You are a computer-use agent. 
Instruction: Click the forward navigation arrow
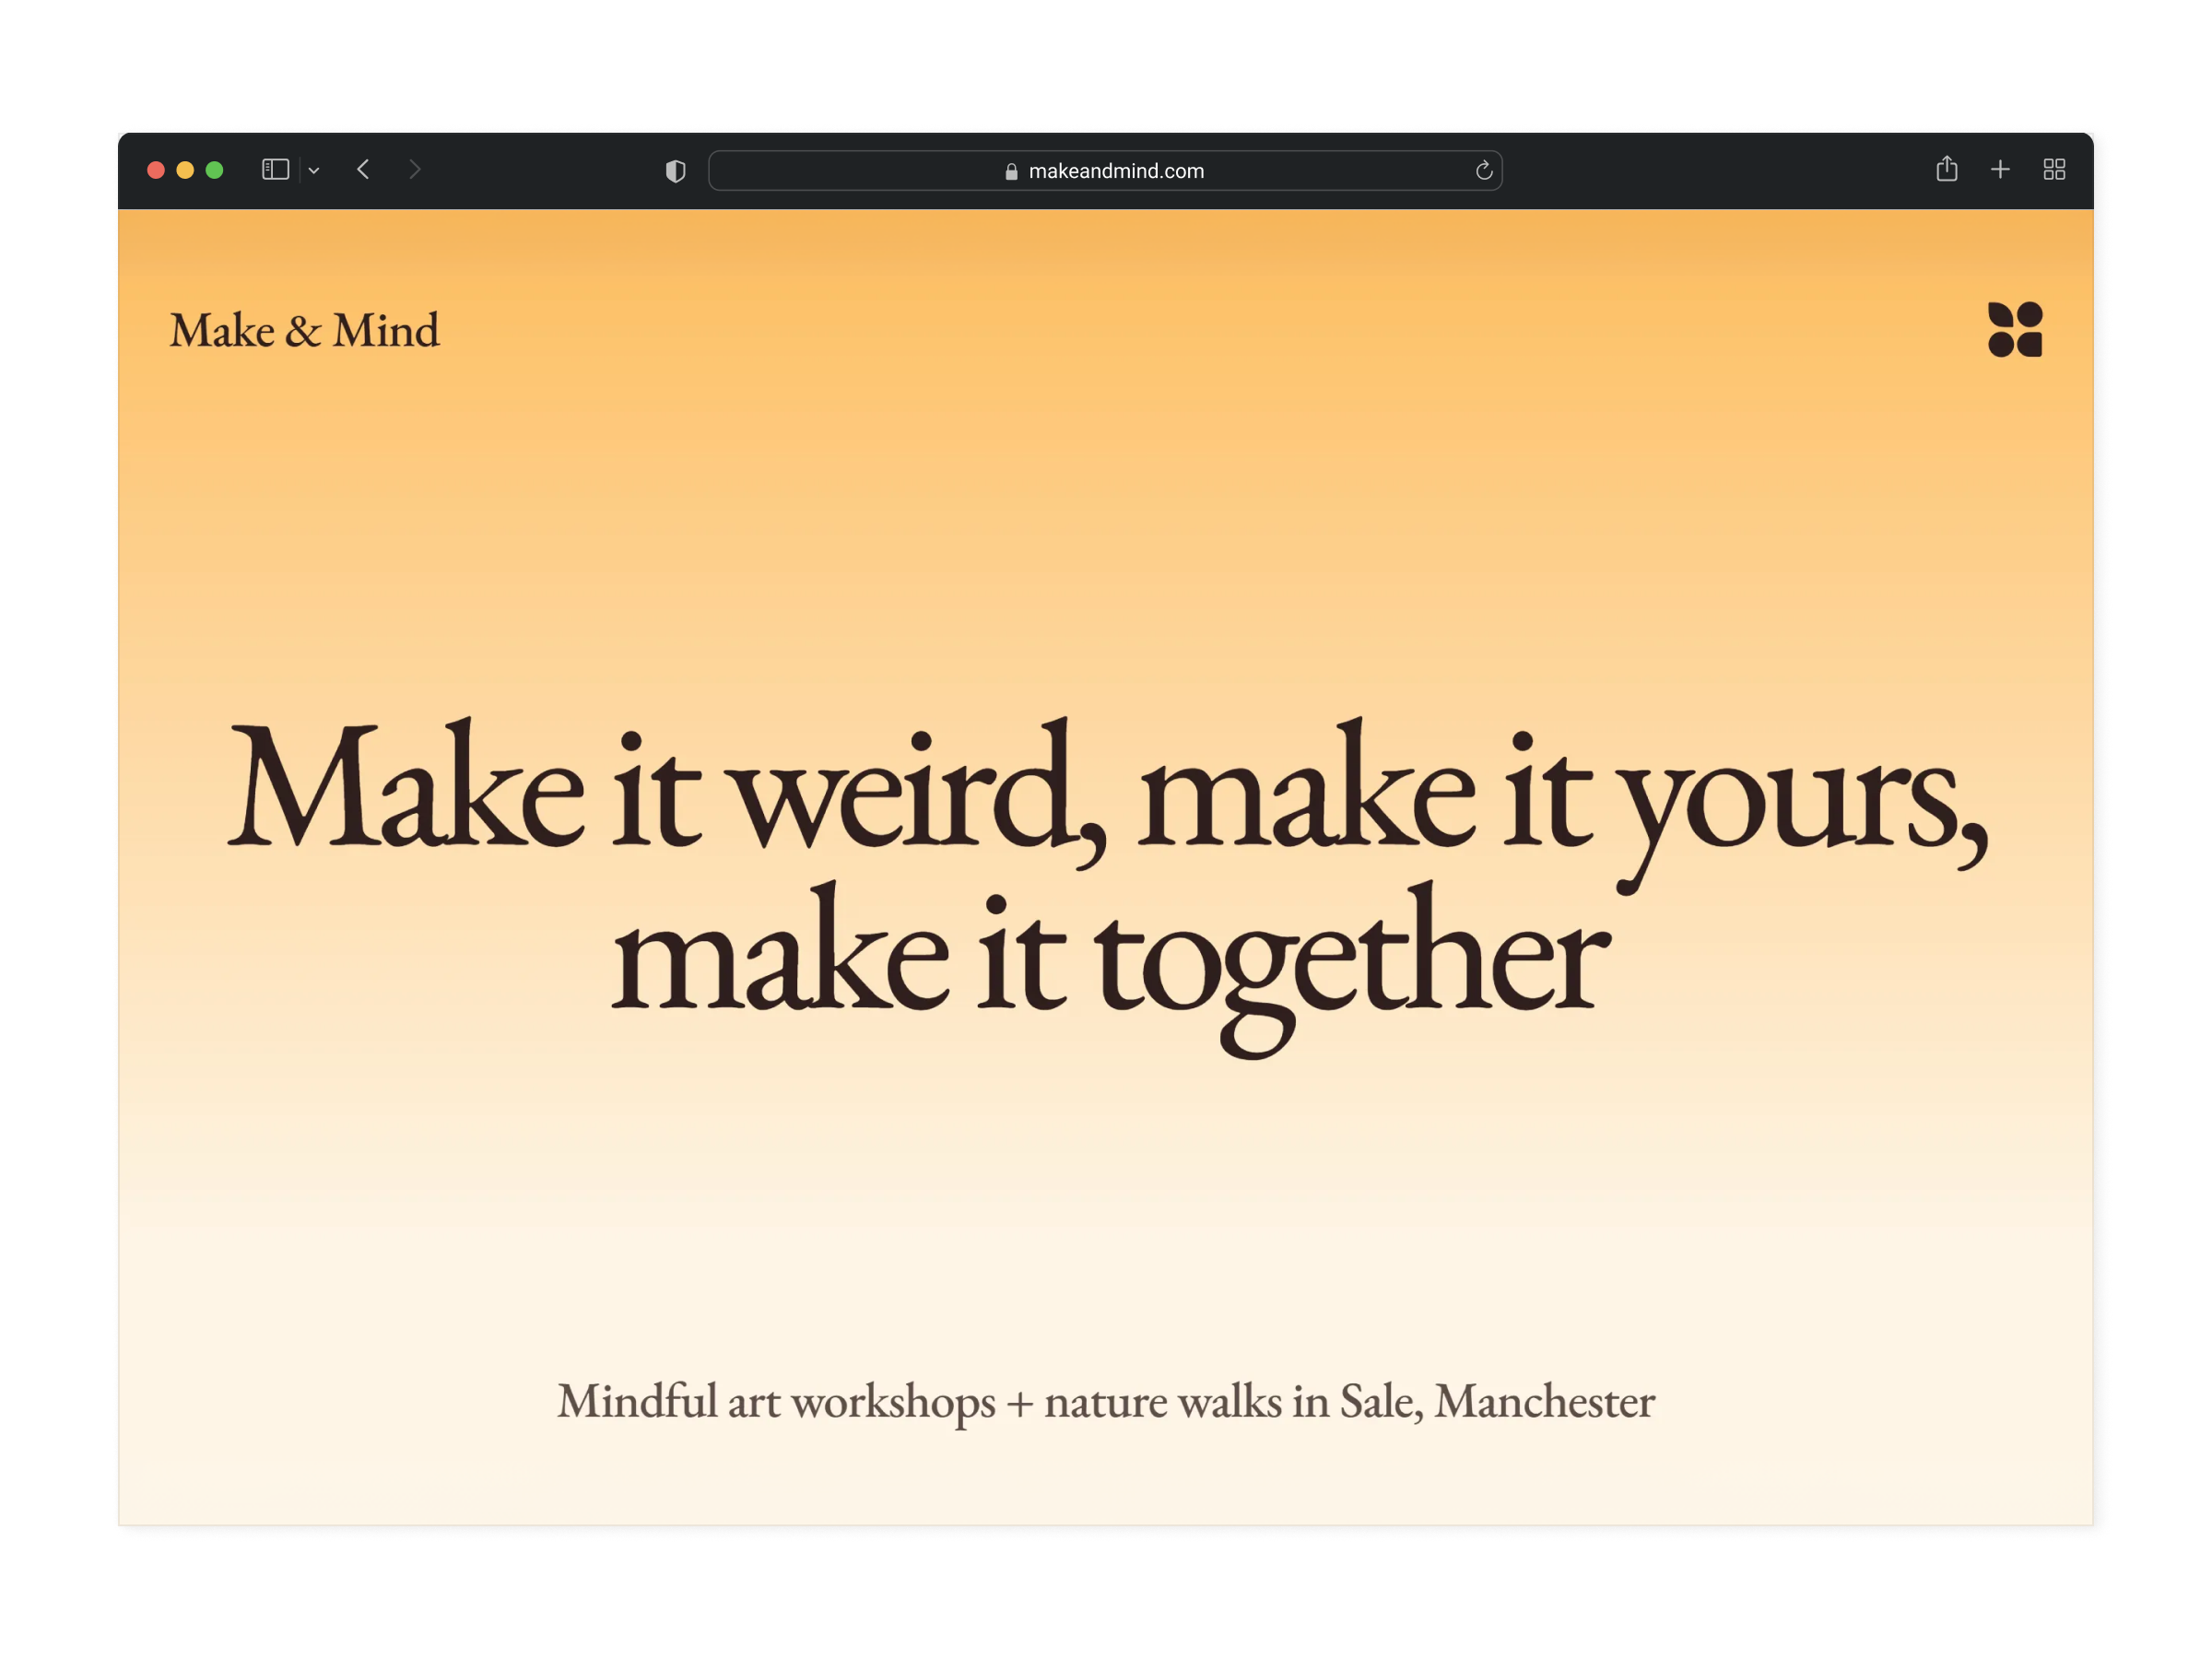tap(415, 170)
